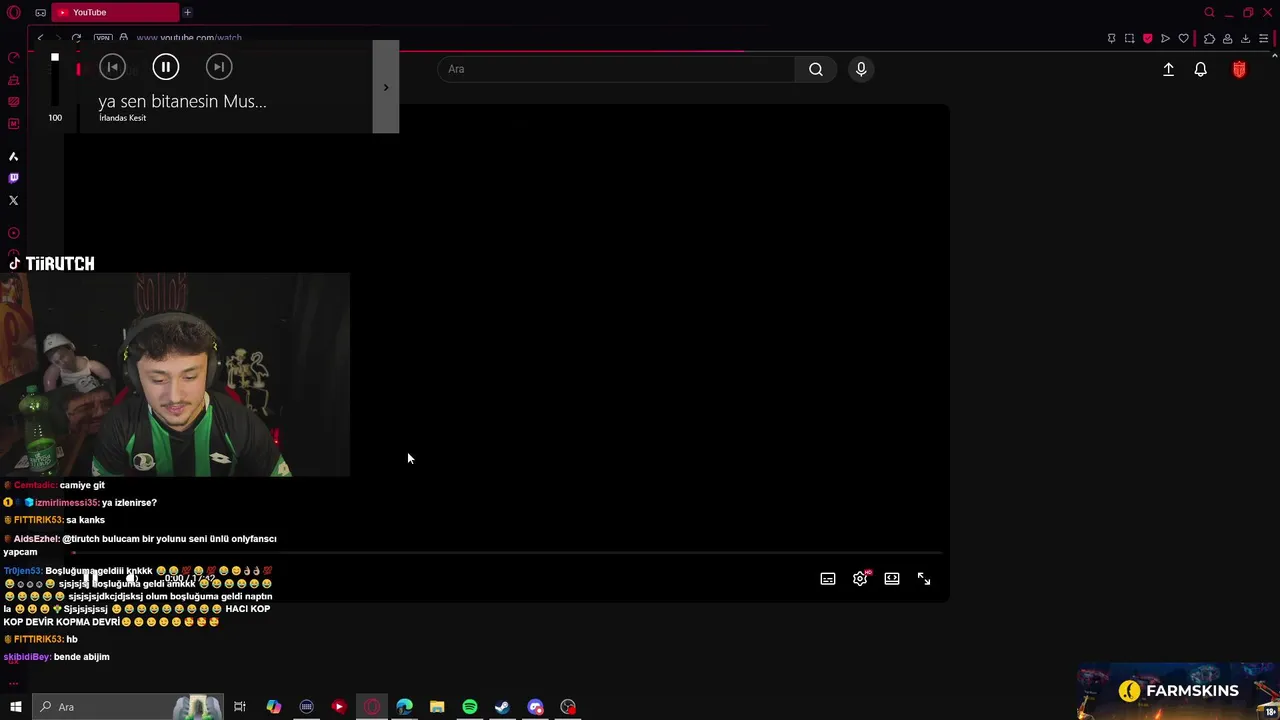
Task: Toggle the VPN badge in address bar
Action: (x=102, y=38)
